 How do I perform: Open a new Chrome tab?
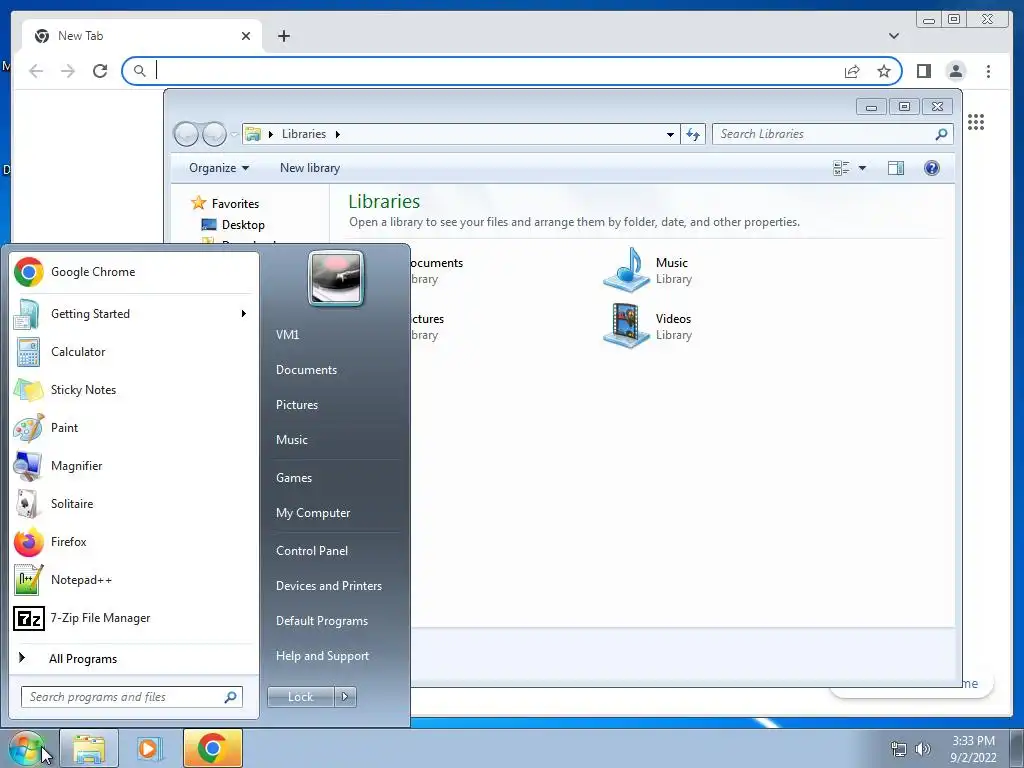(283, 36)
